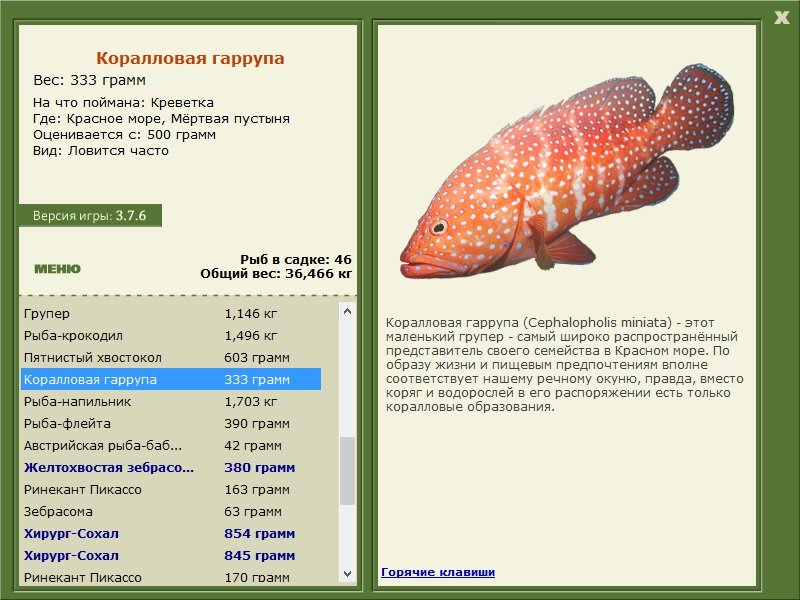Select the Рыба-флейта row

coord(171,423)
